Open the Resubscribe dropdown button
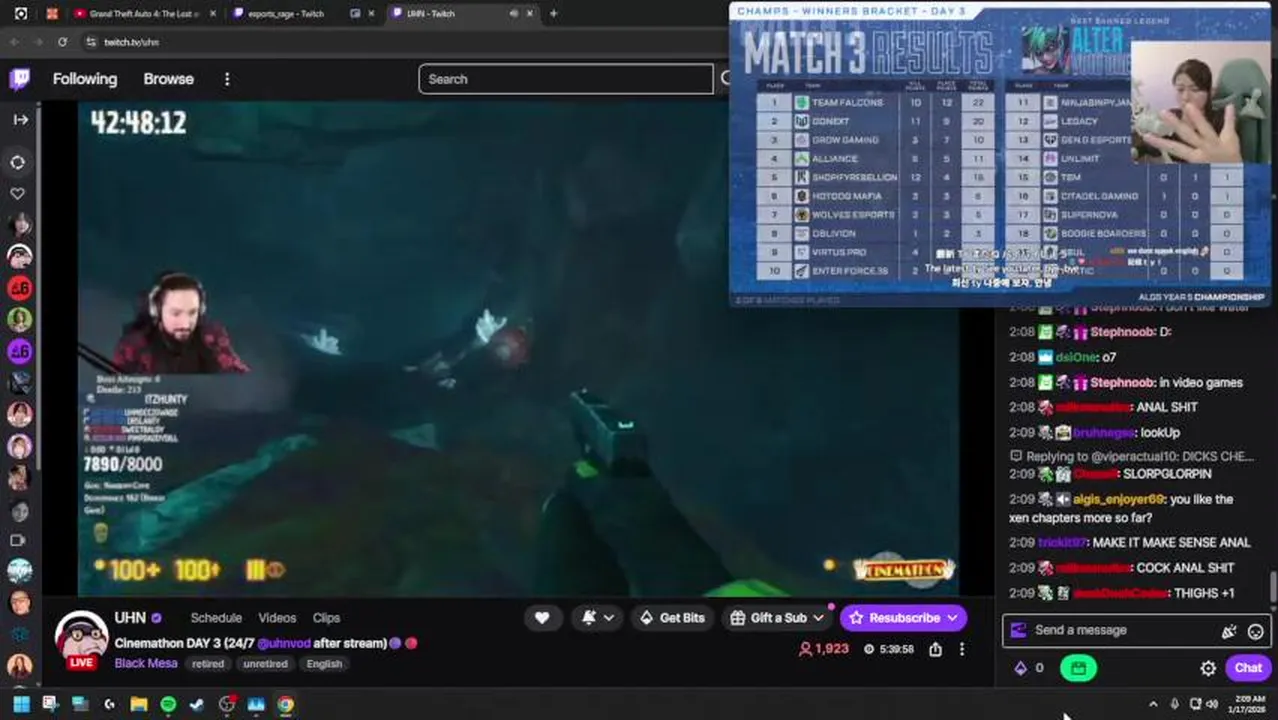 904,618
